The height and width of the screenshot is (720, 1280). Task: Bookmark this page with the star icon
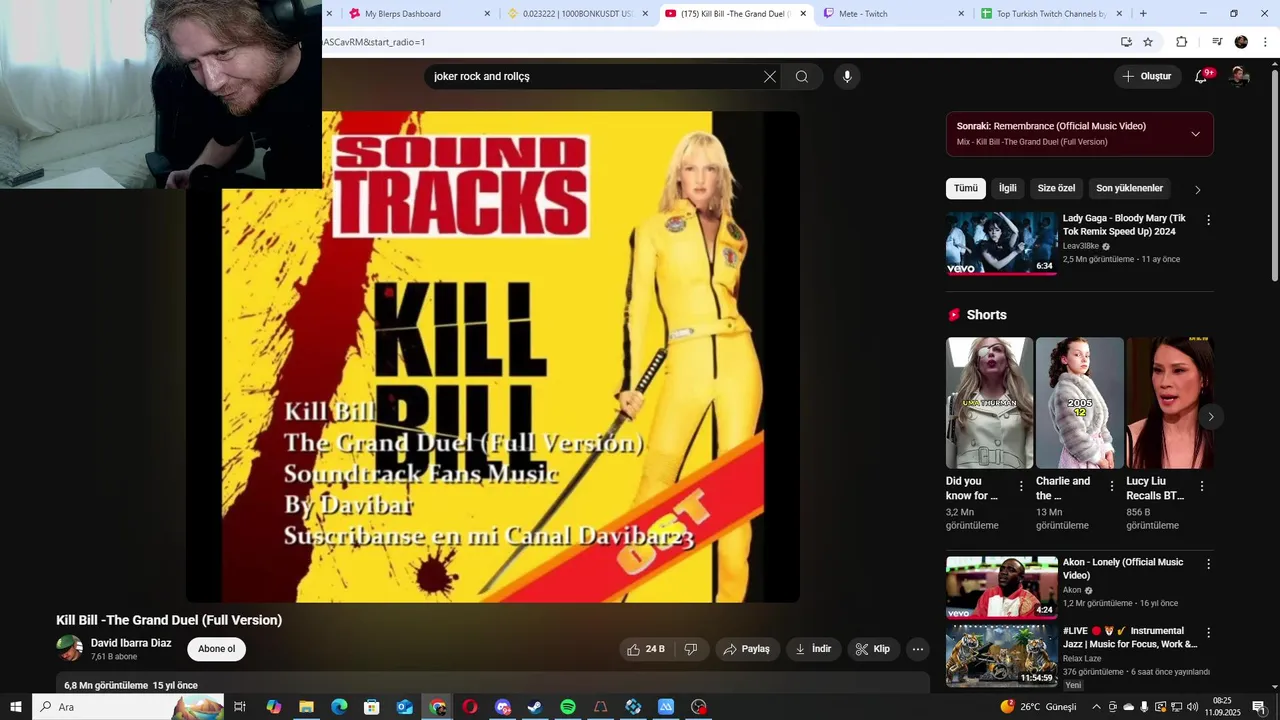1148,42
